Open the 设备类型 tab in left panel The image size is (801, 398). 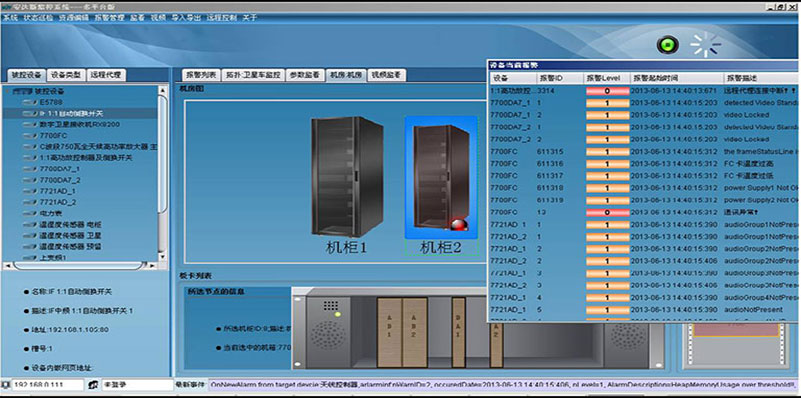pyautogui.click(x=66, y=75)
